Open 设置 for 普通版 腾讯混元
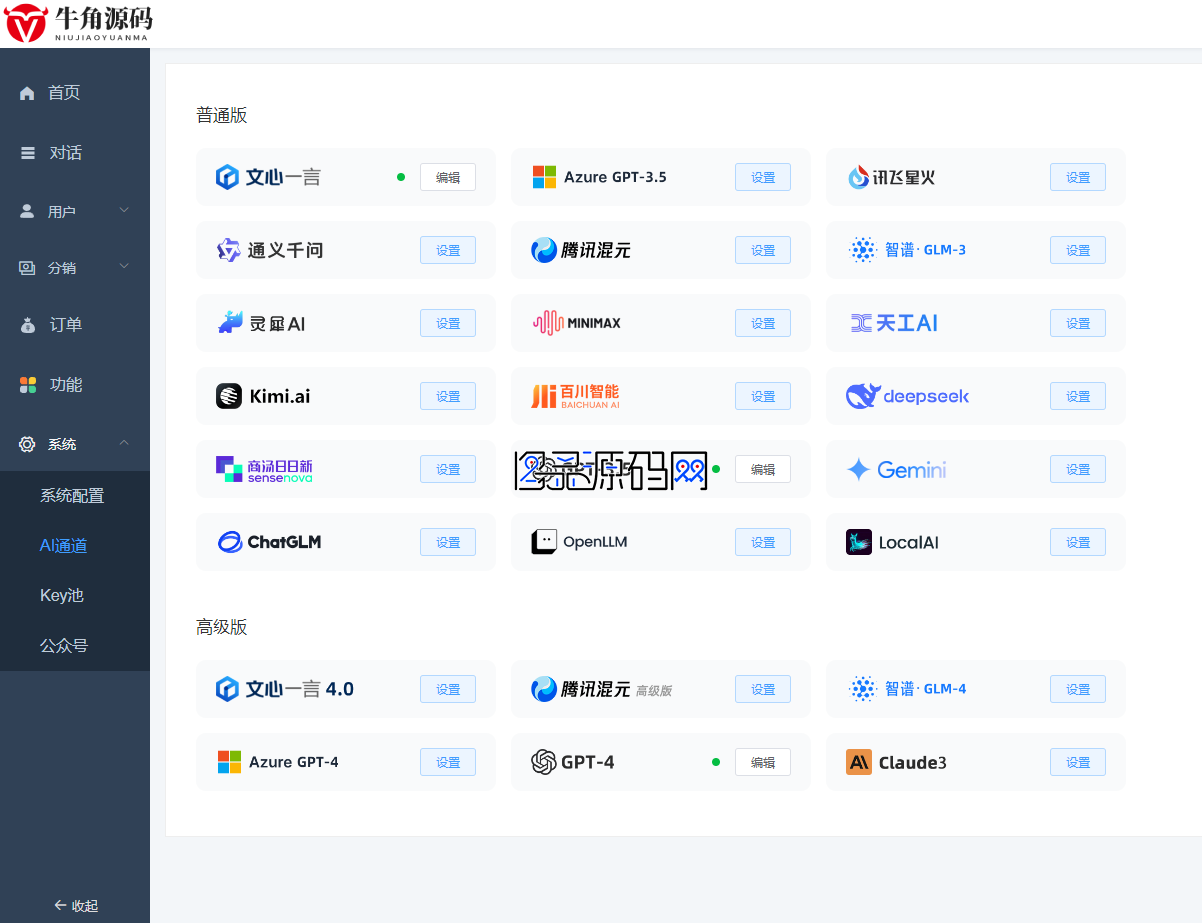Image resolution: width=1202 pixels, height=923 pixels. (x=763, y=250)
